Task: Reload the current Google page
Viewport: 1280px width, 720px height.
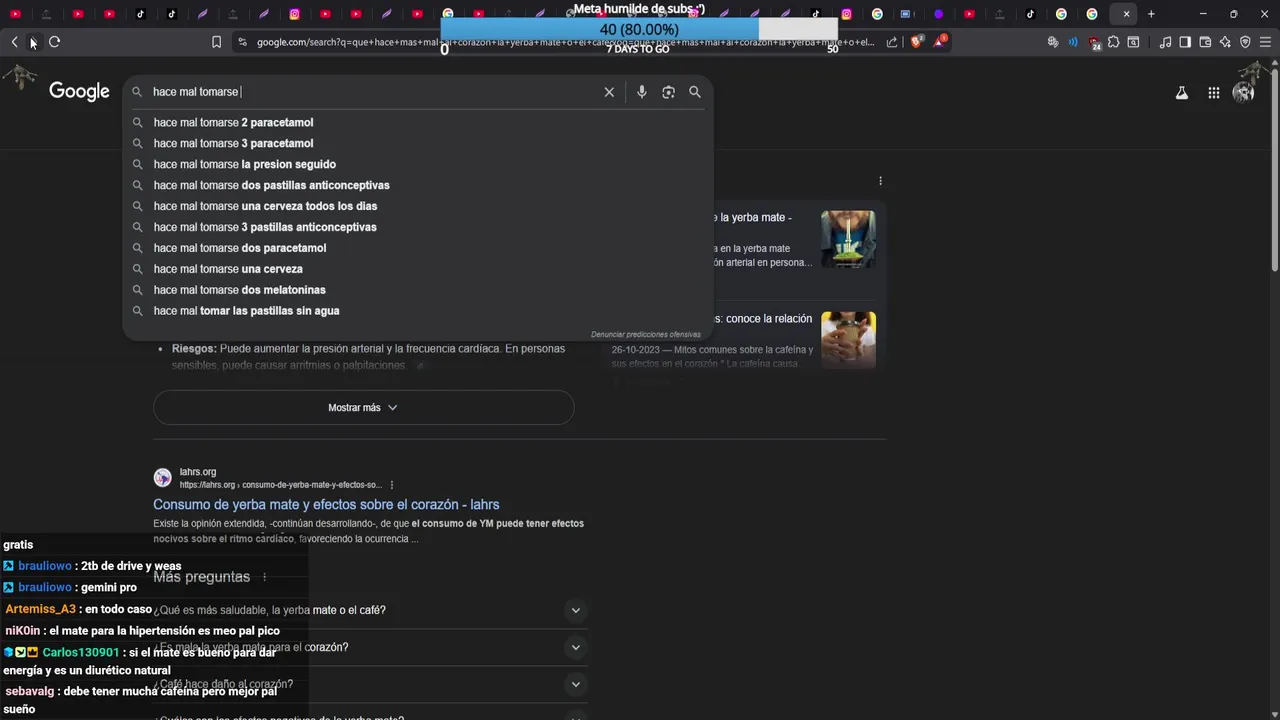Action: click(x=54, y=42)
